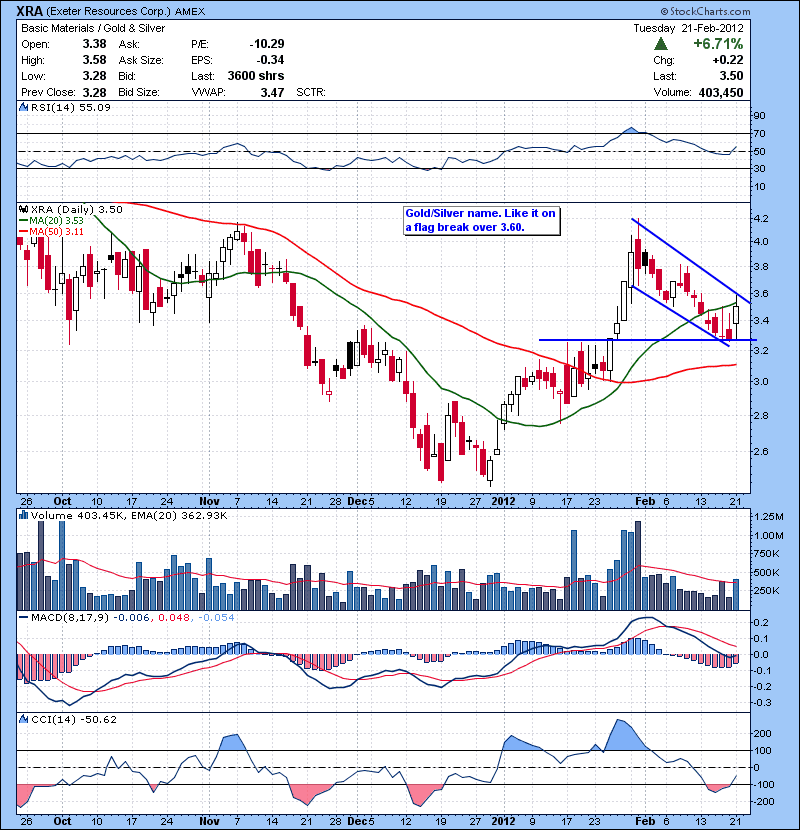Screen dimensions: 800x830
Task: Click the date Tuesday 21-Feb-2012
Action: [x=688, y=28]
